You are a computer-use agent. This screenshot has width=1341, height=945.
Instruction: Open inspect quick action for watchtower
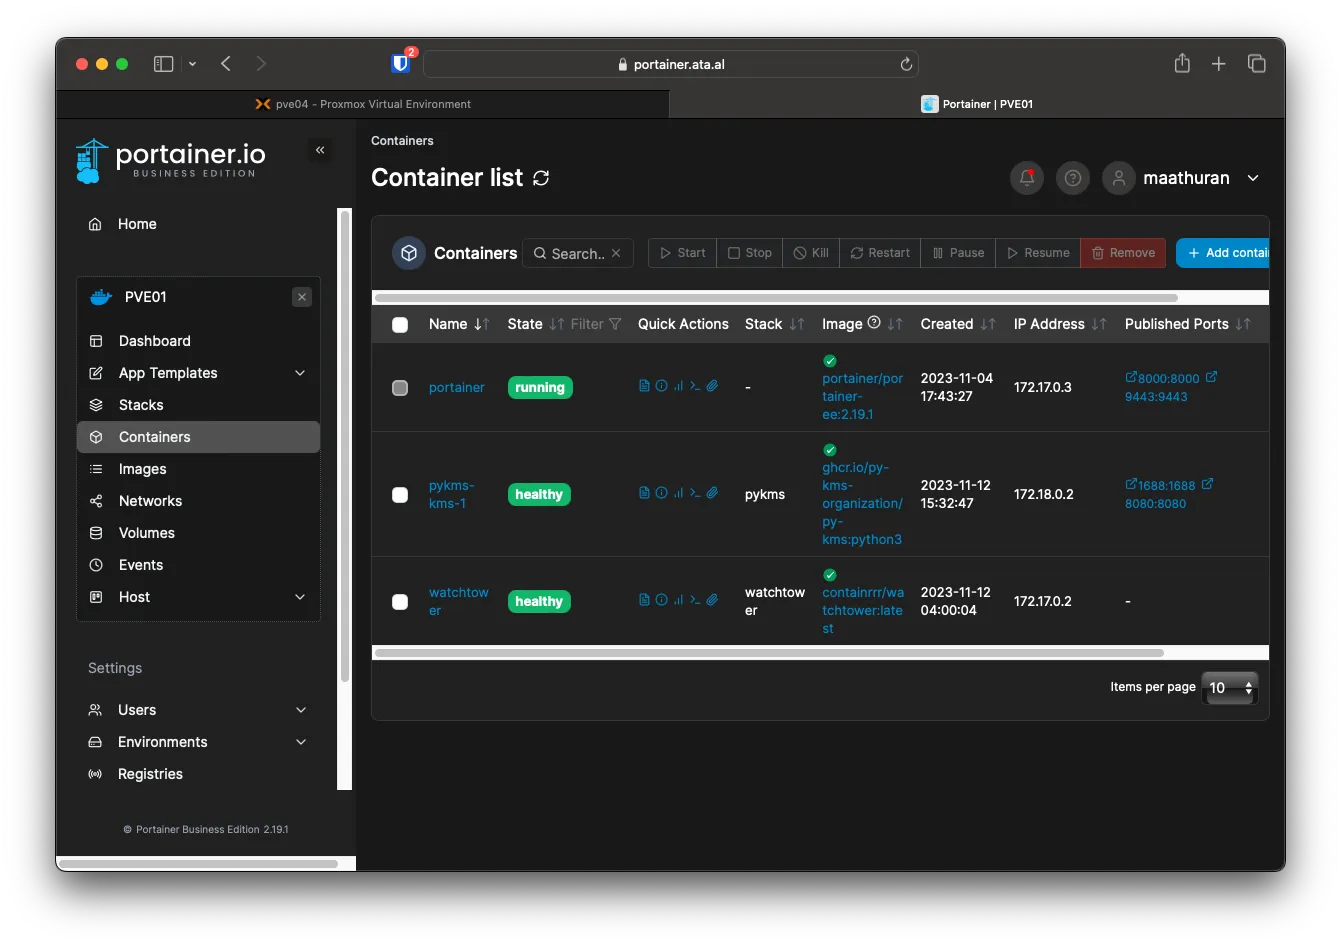point(661,600)
